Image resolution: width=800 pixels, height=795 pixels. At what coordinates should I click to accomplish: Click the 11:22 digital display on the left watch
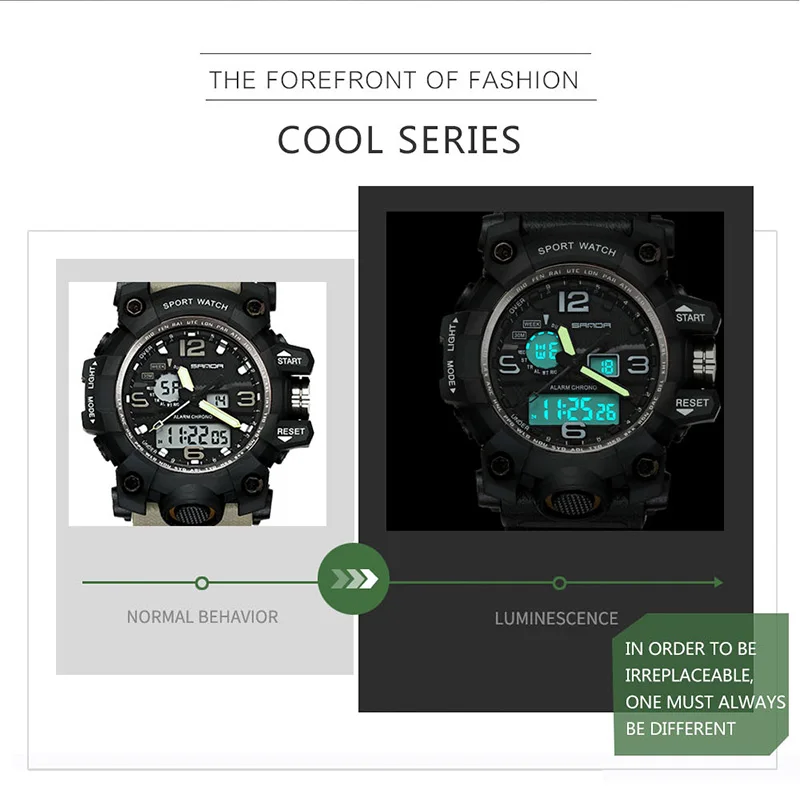click(x=193, y=435)
